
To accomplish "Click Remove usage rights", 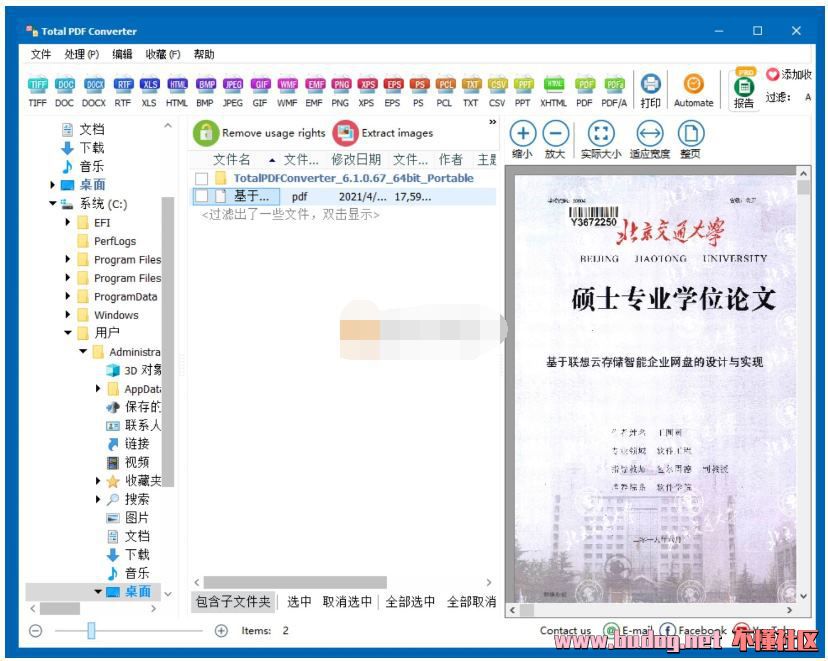I will (259, 133).
